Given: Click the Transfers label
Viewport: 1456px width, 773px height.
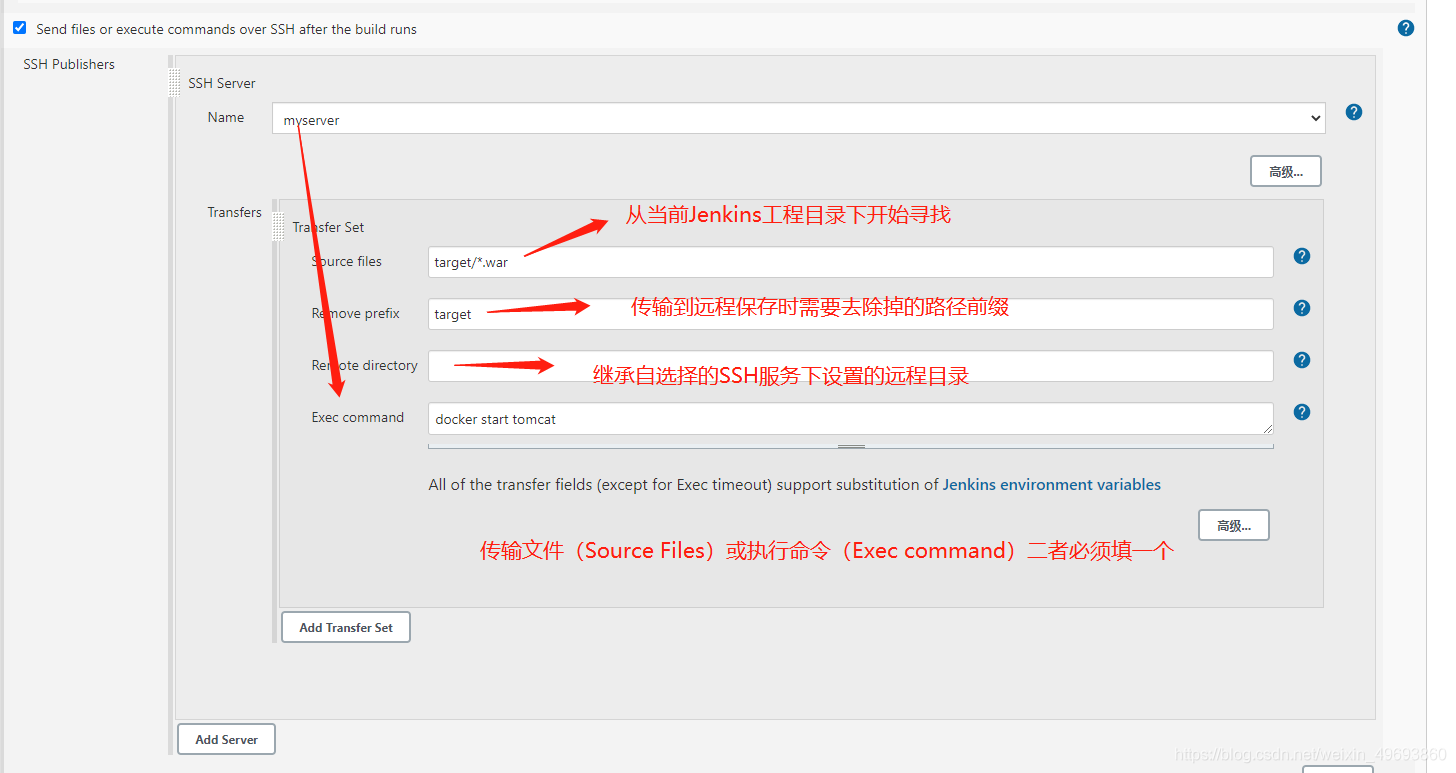Looking at the screenshot, I should click(x=234, y=212).
